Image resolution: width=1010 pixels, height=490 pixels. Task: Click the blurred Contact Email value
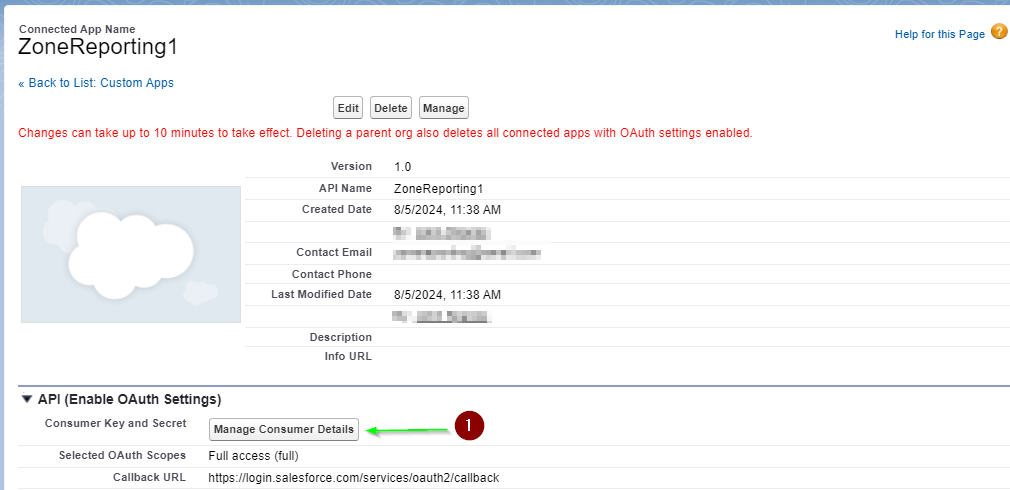(x=467, y=254)
